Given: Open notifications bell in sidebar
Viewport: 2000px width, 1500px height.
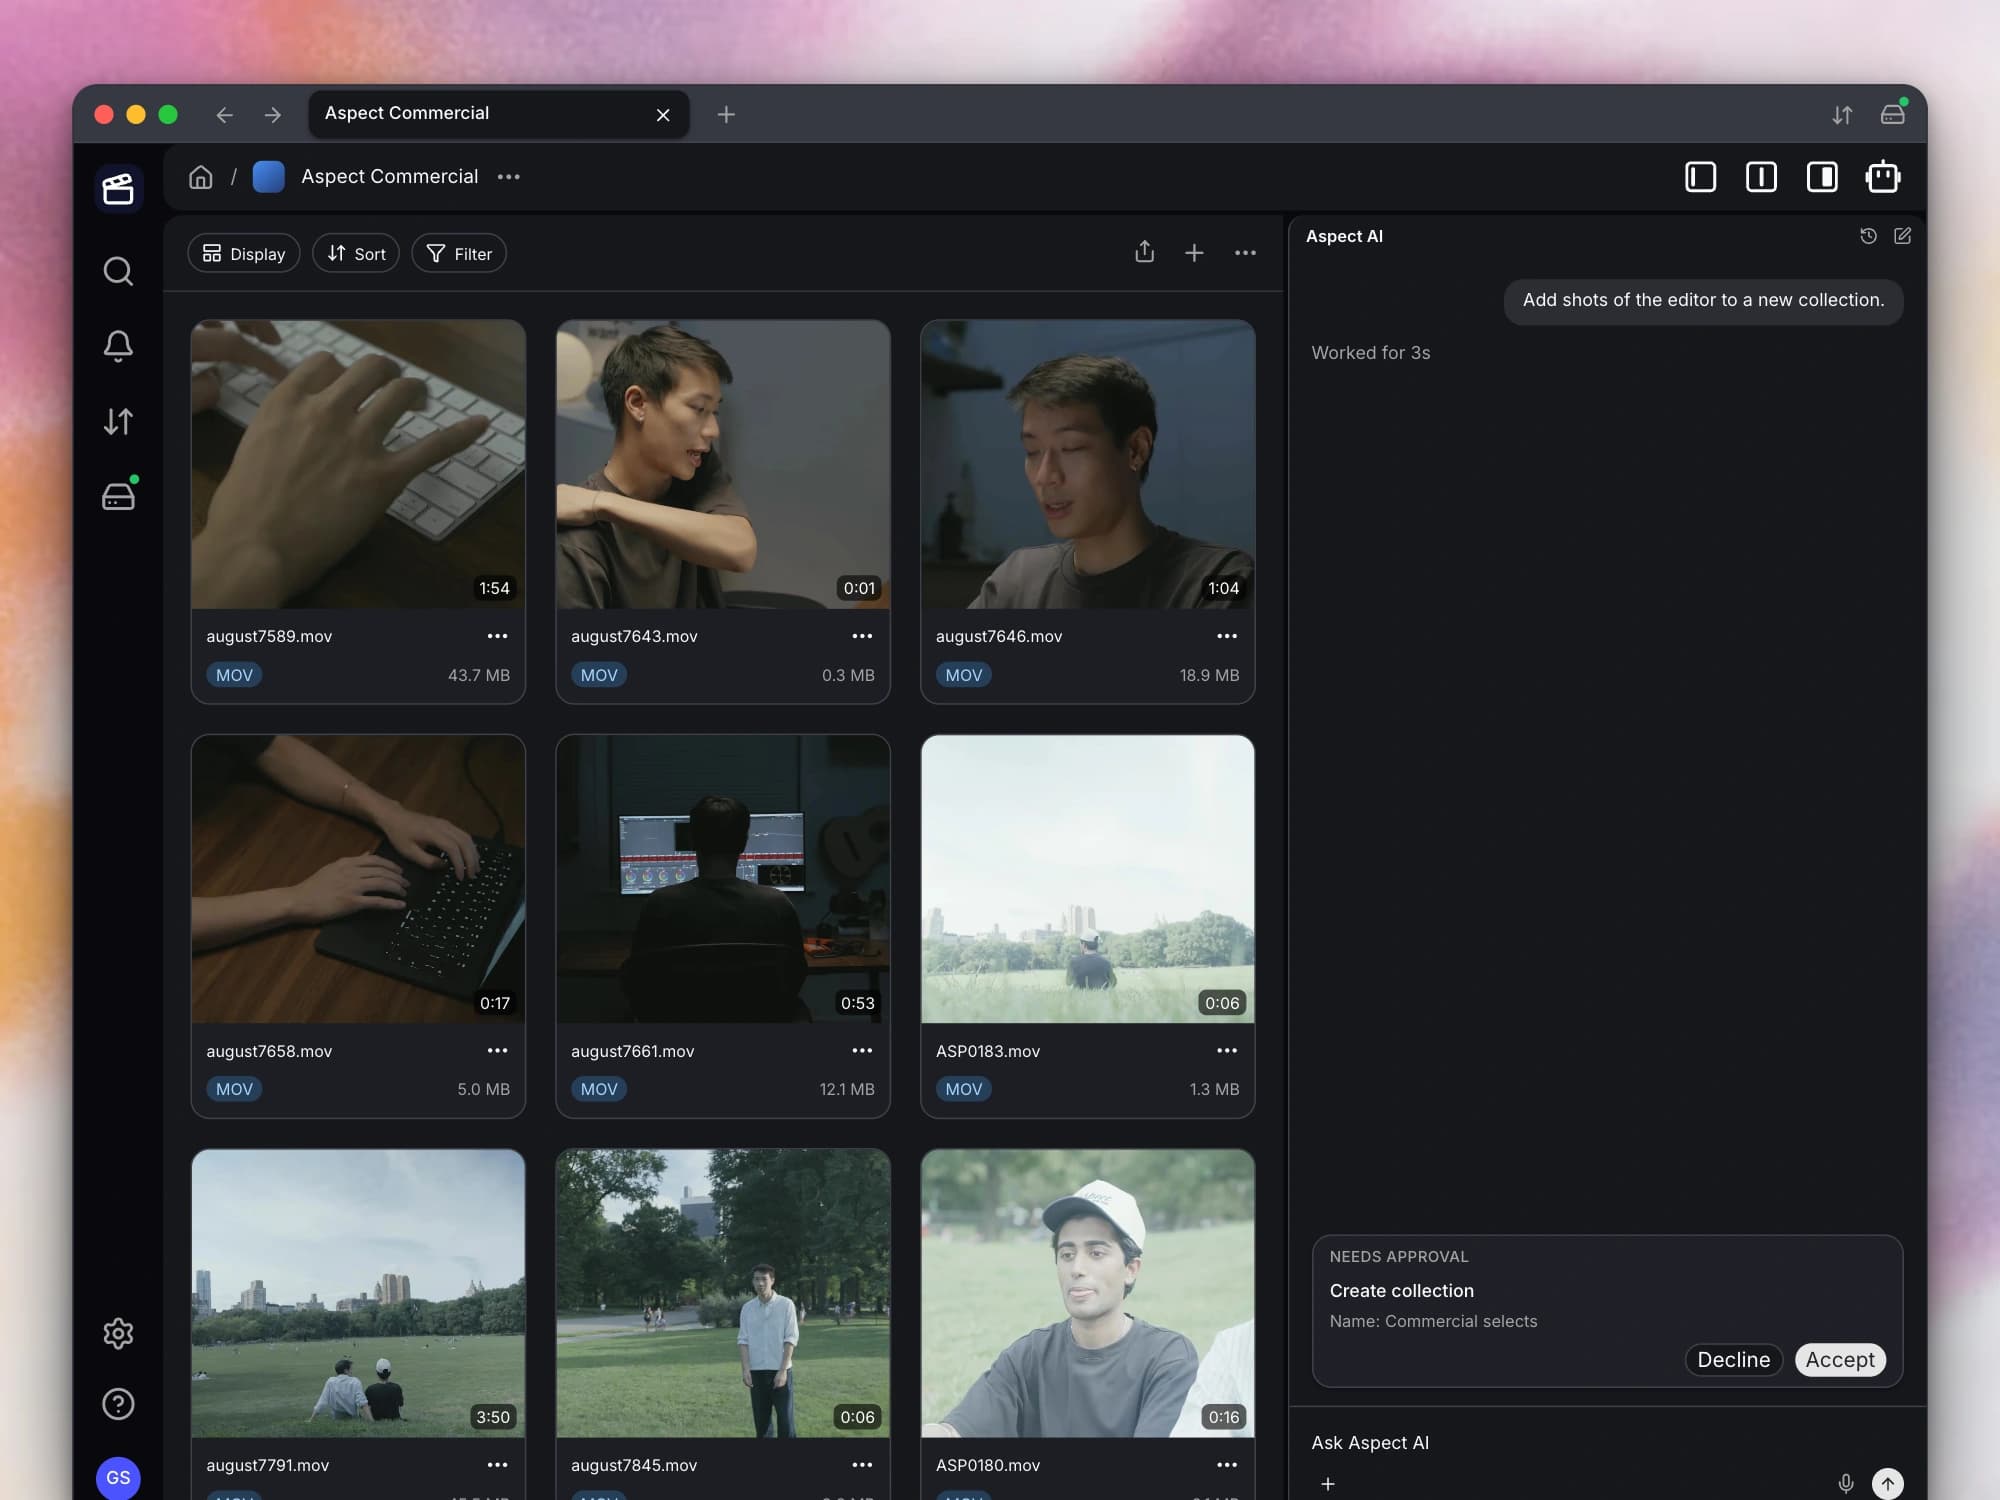Looking at the screenshot, I should click(118, 346).
